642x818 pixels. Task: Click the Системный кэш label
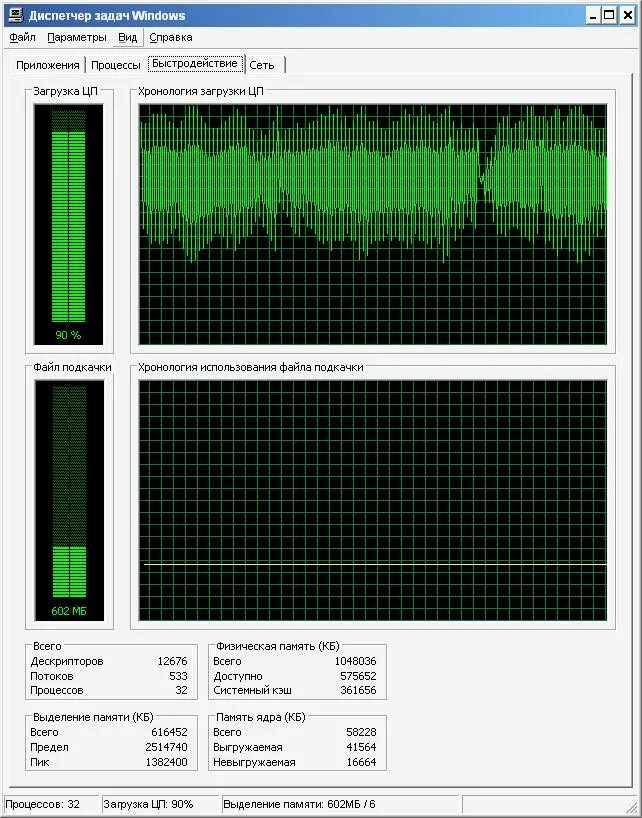click(252, 690)
